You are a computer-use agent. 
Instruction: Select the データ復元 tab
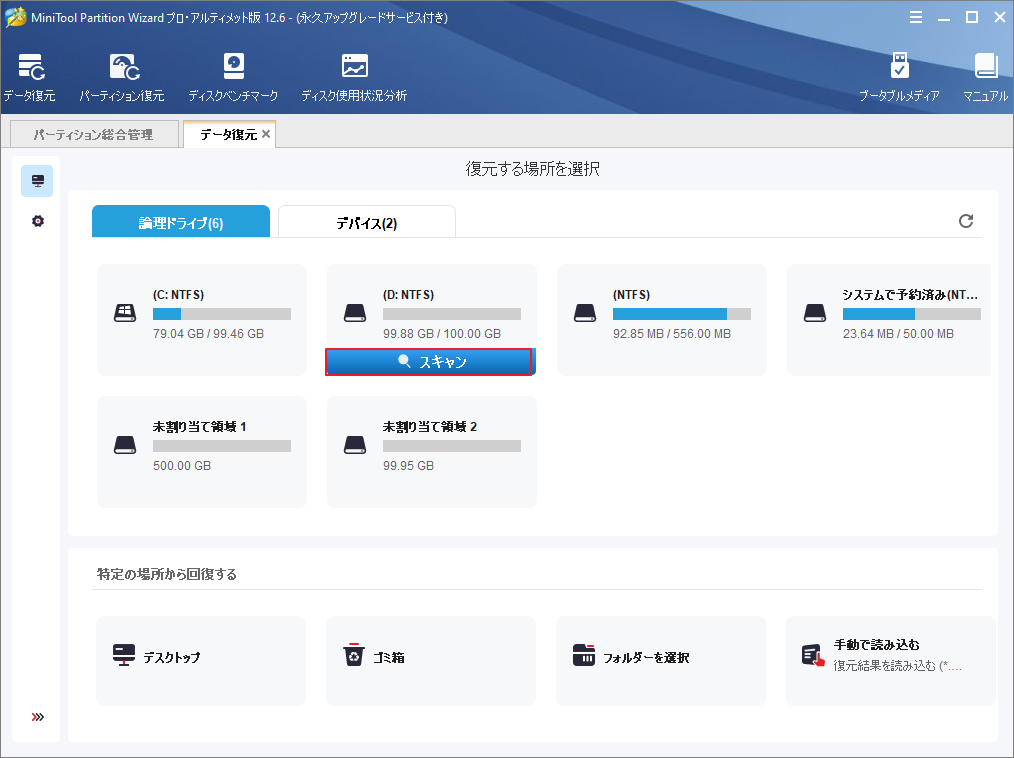click(x=228, y=134)
